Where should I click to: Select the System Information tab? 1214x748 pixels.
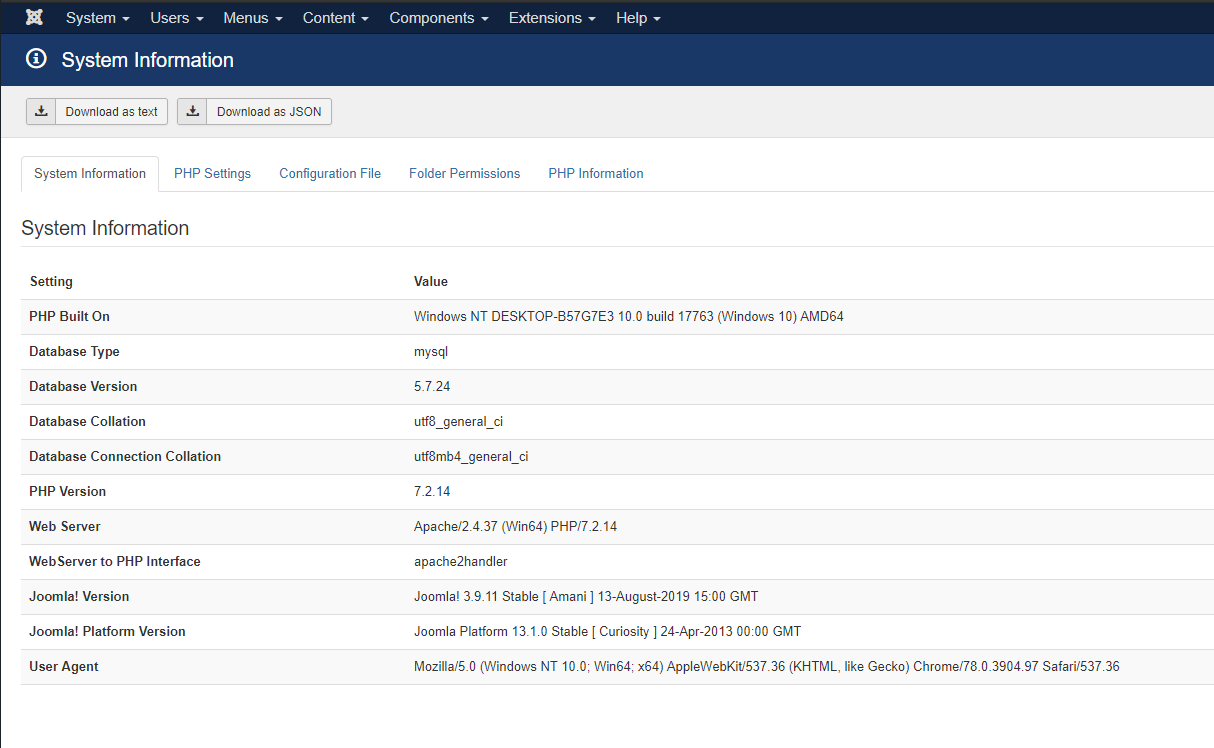point(90,173)
